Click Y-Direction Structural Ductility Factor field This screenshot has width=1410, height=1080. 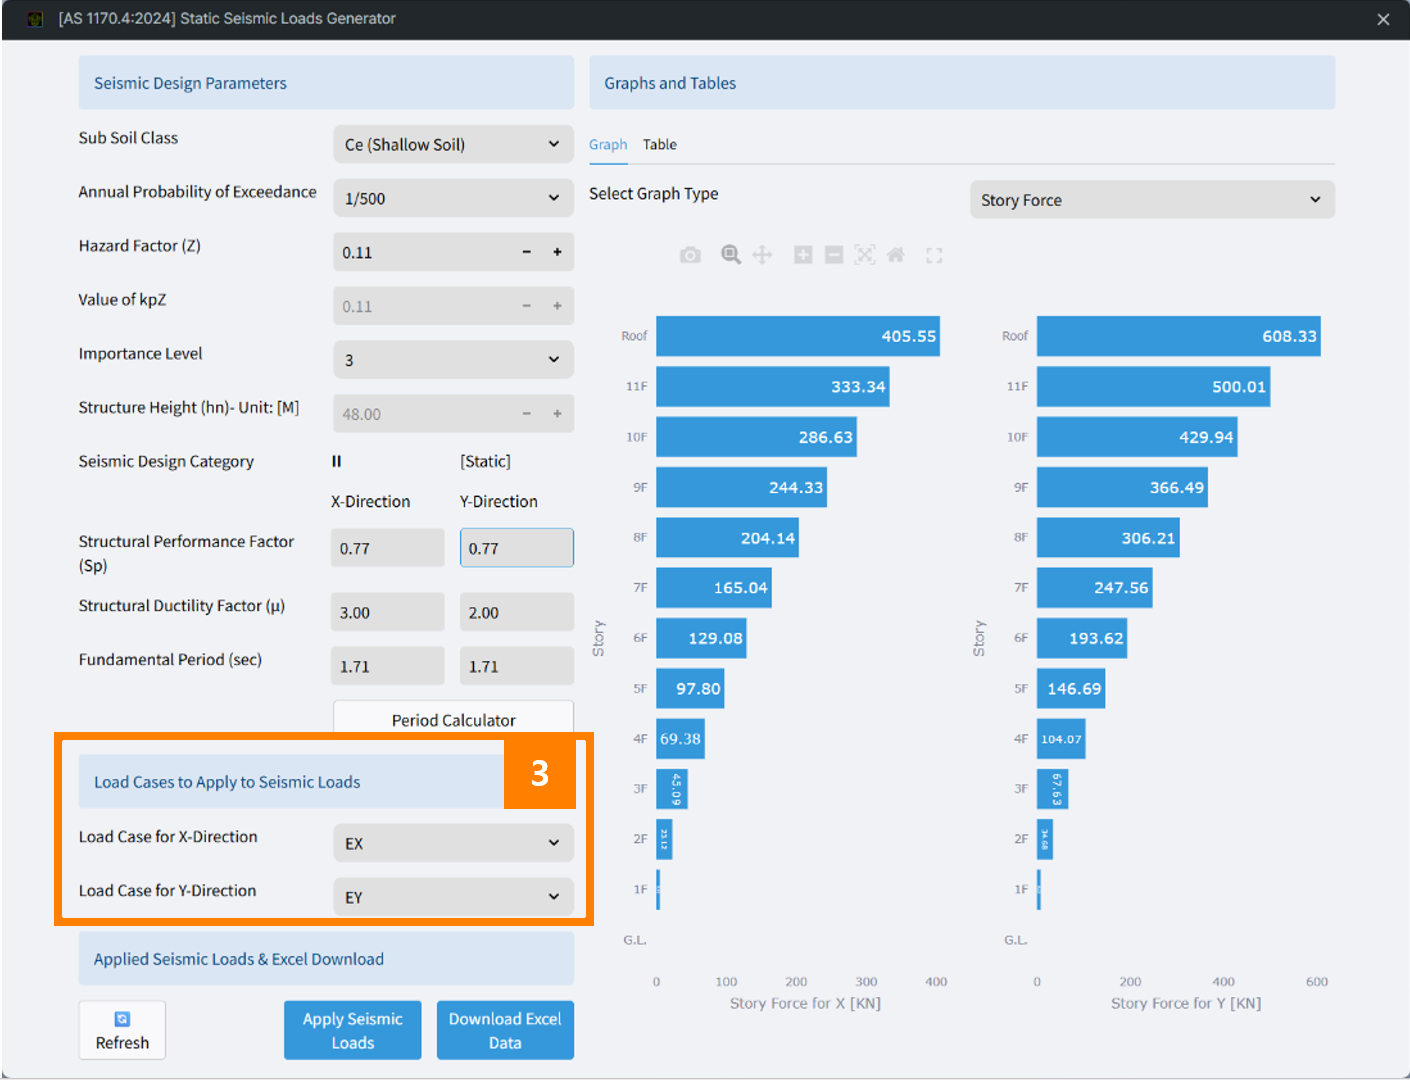point(516,612)
